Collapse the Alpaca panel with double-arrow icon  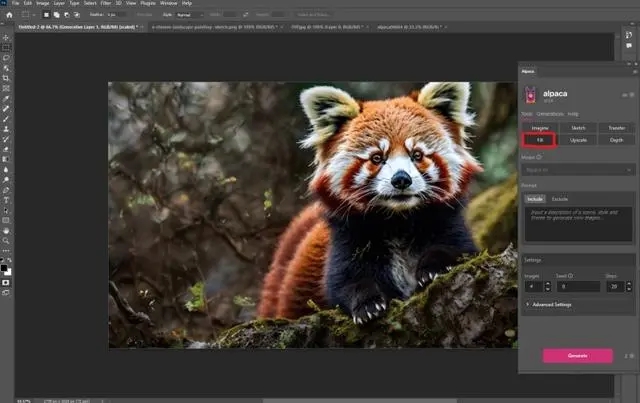pos(629,64)
